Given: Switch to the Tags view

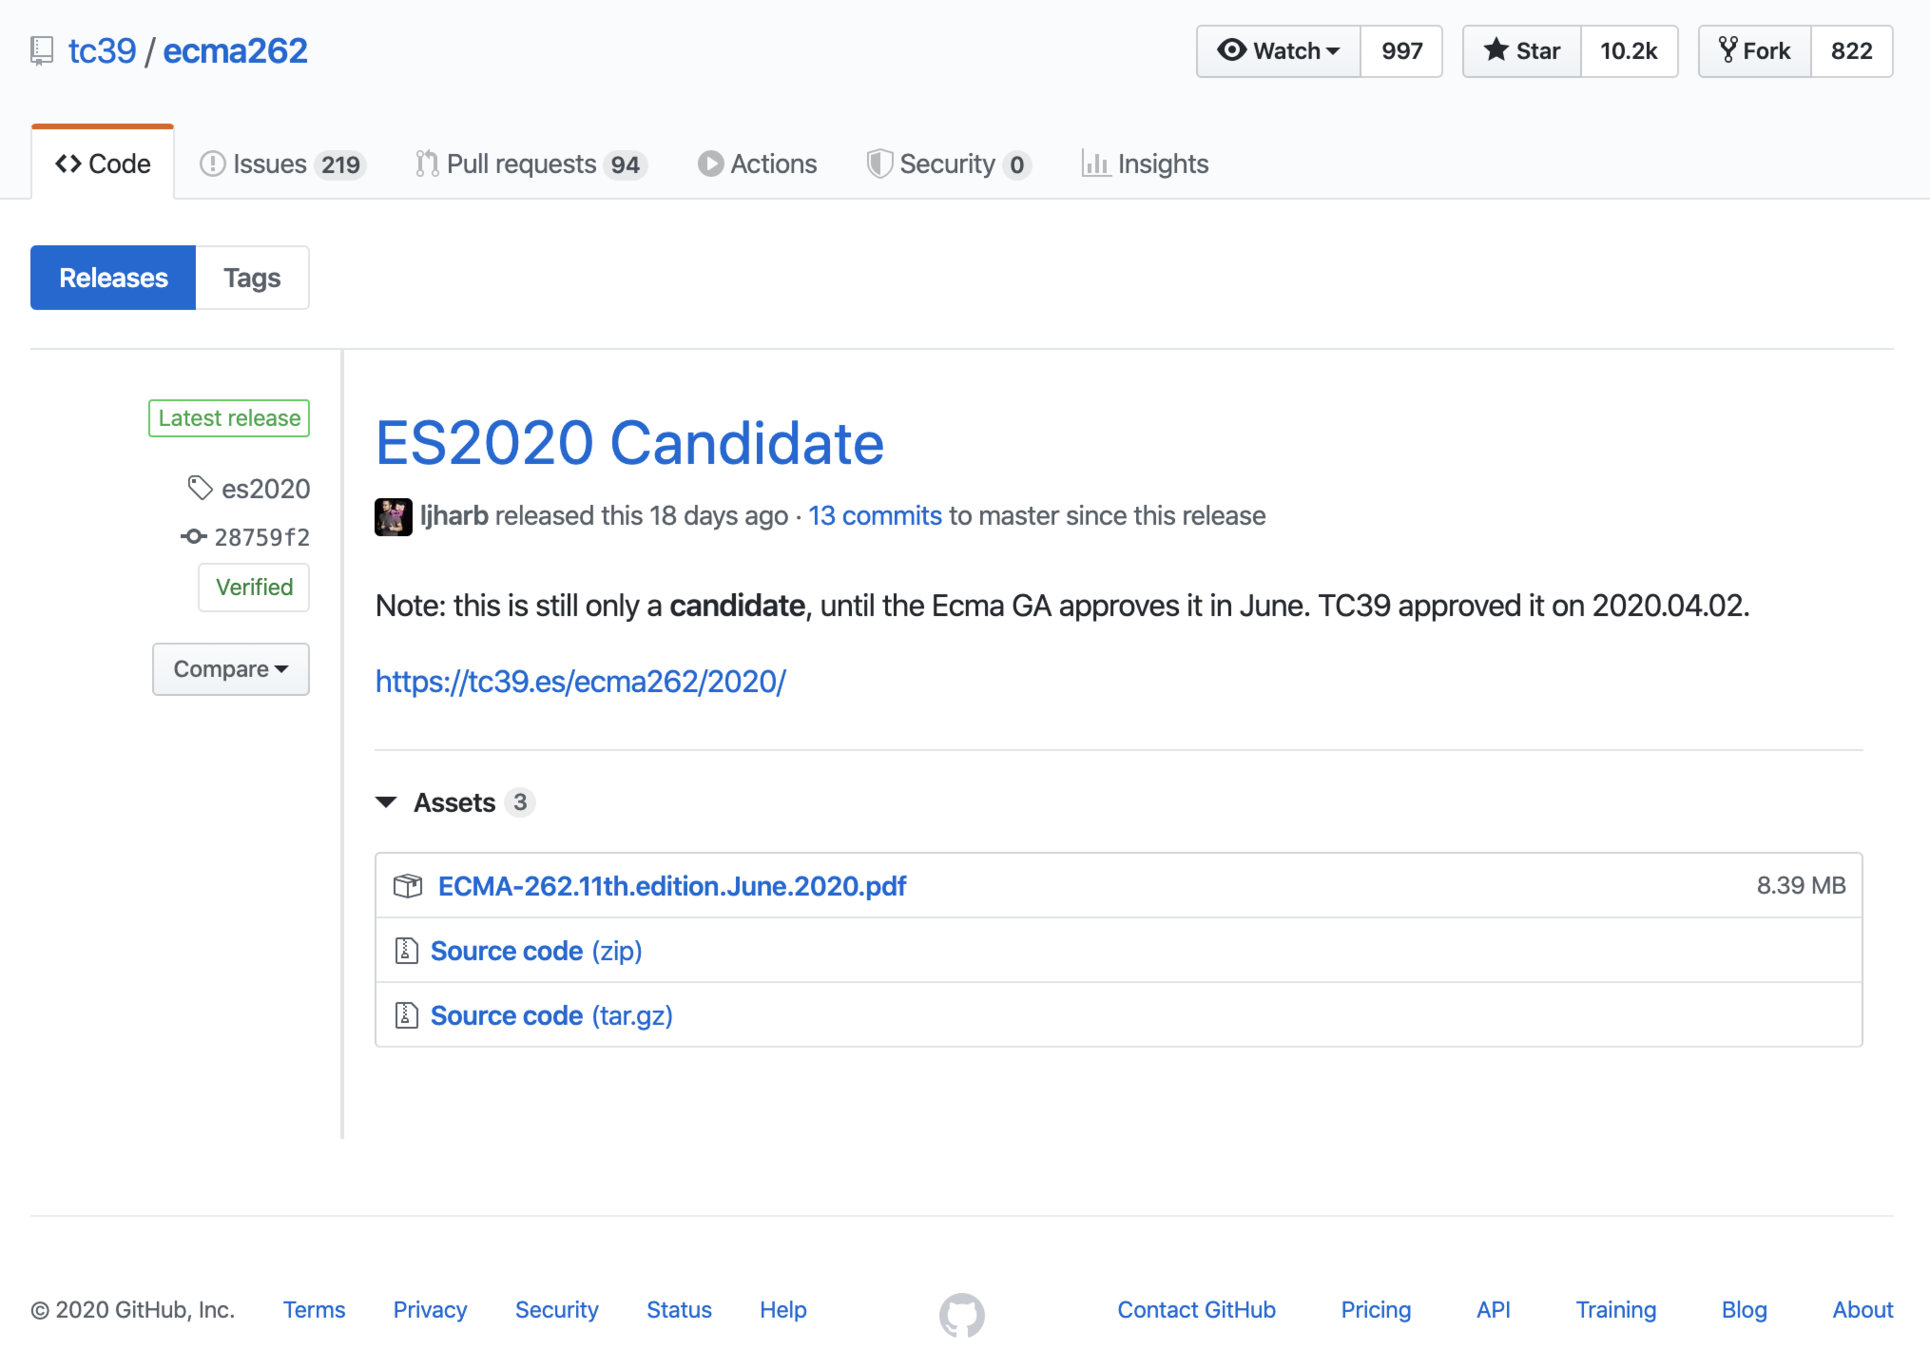Looking at the screenshot, I should [252, 278].
